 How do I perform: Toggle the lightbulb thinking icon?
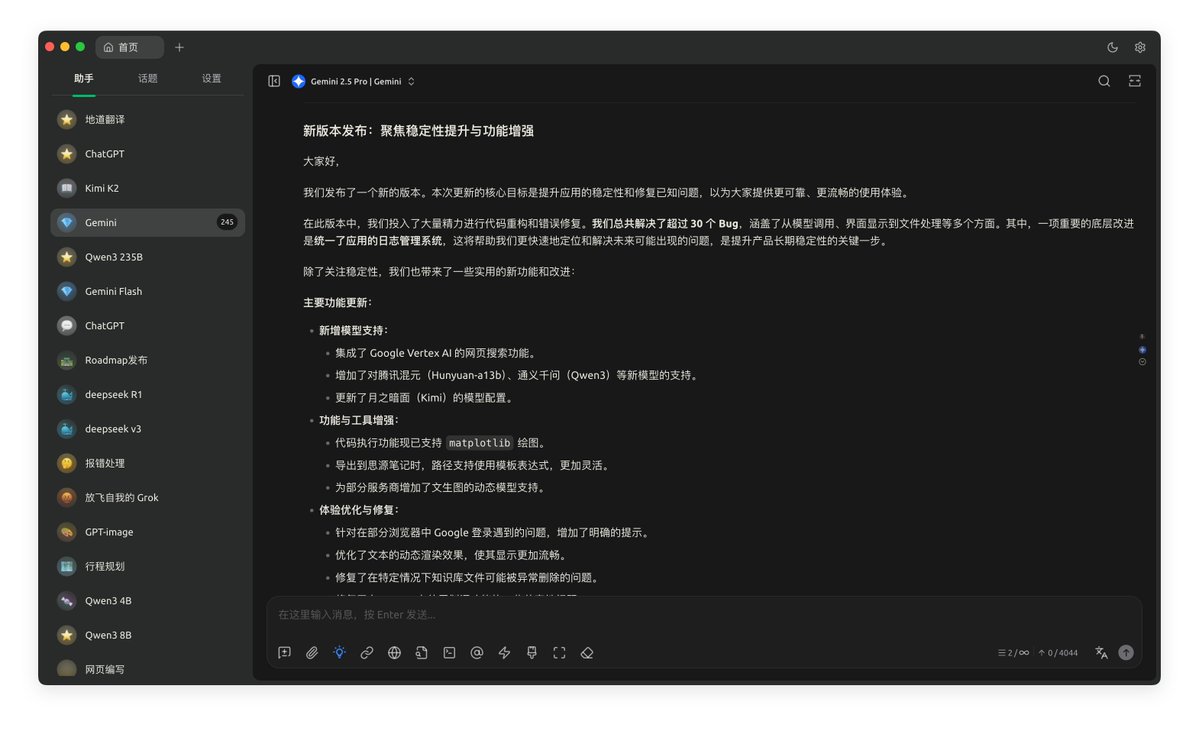(x=340, y=652)
